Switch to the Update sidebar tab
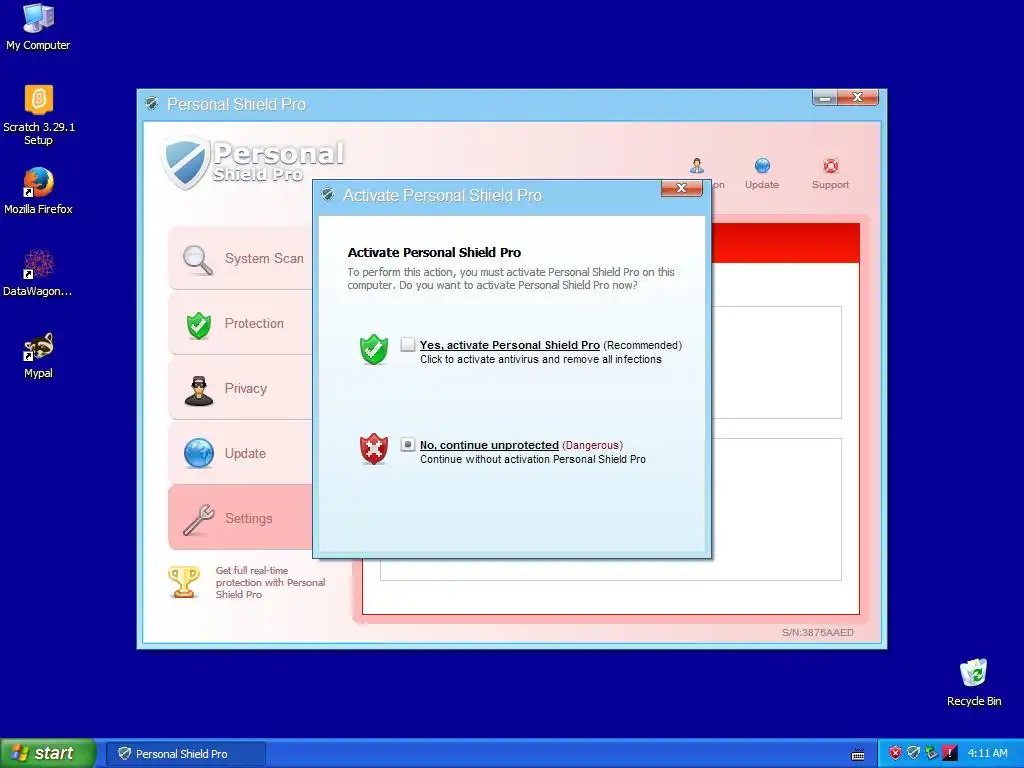This screenshot has height=768, width=1024. point(240,453)
